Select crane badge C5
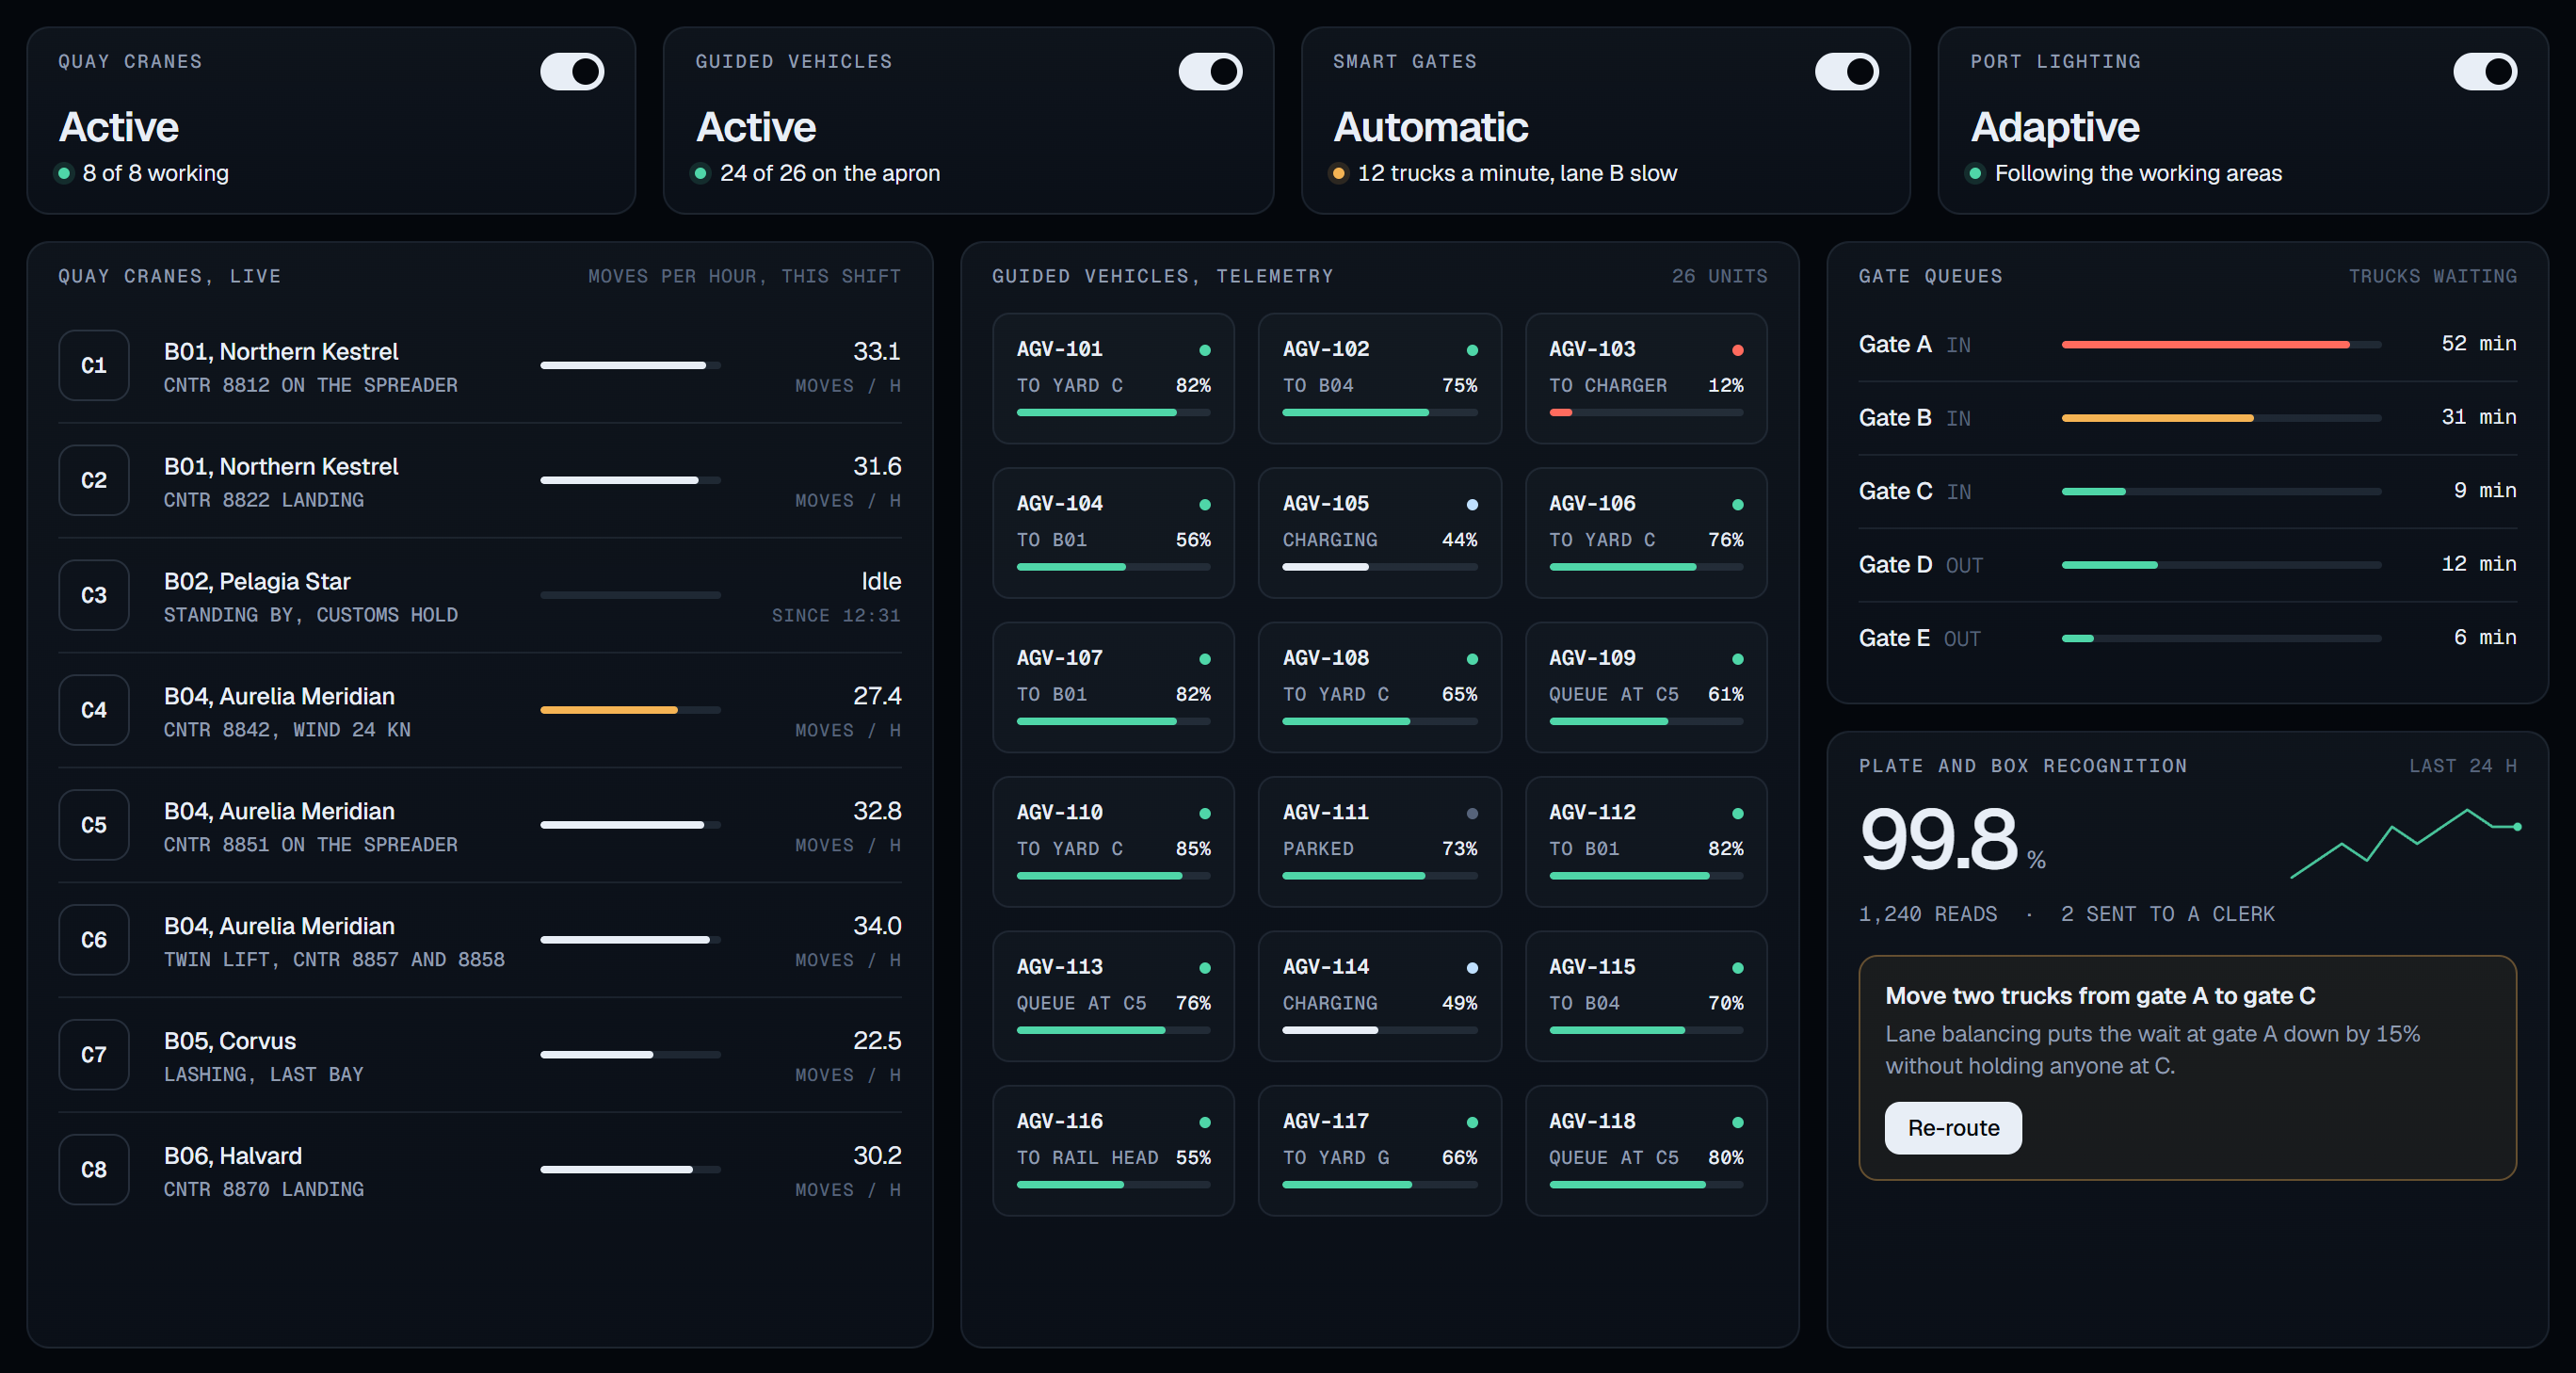2576x1373 pixels. tap(94, 825)
